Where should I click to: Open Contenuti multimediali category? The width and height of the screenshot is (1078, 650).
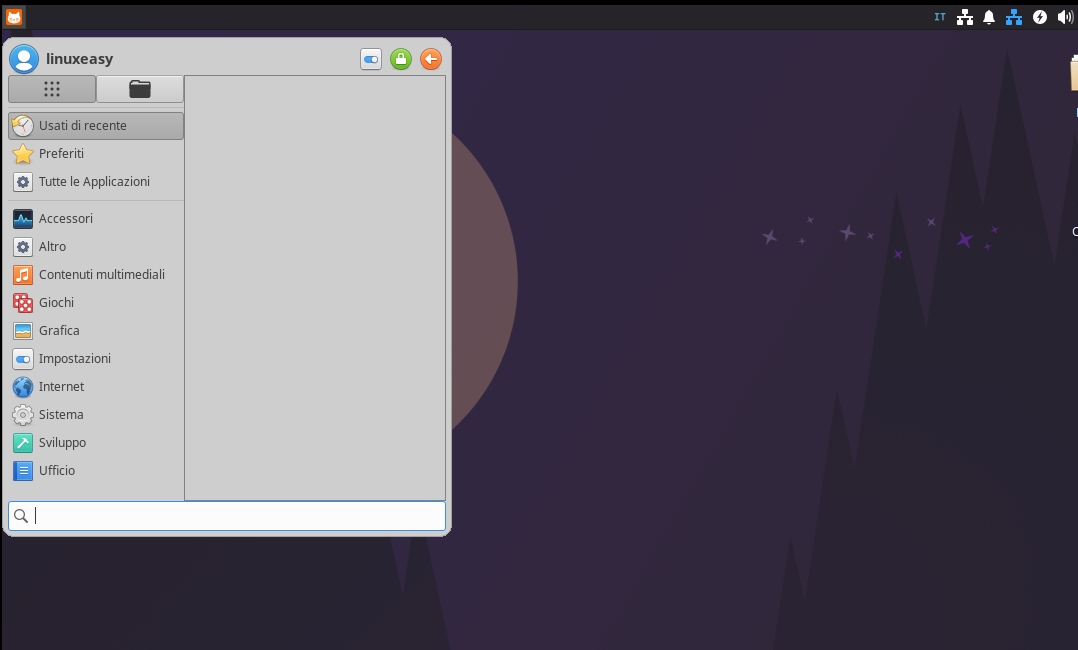click(x=96, y=274)
